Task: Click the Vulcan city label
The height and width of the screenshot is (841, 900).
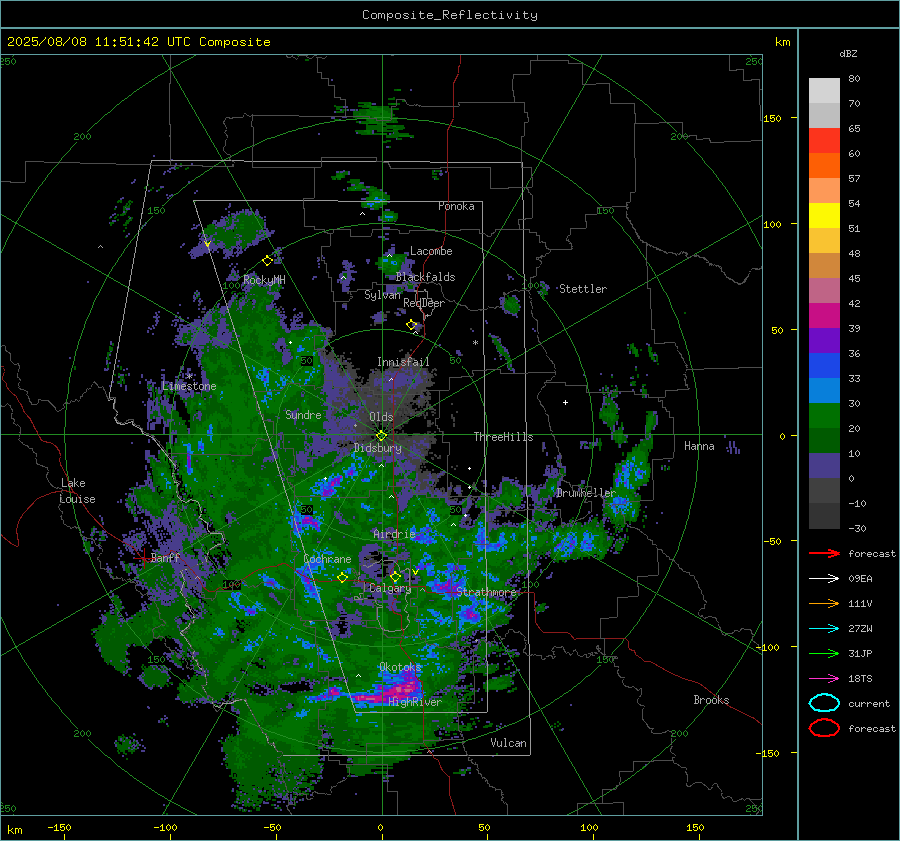Action: [508, 743]
